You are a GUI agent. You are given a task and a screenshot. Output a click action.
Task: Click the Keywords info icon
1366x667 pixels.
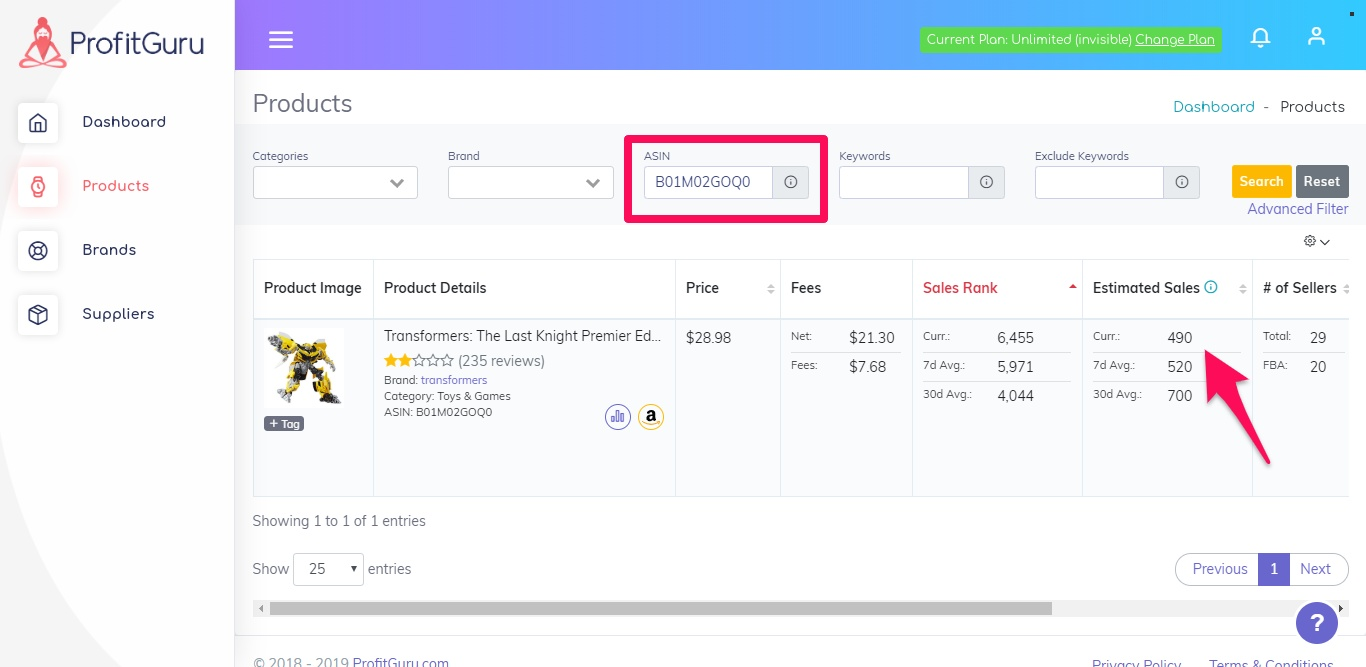pos(986,182)
